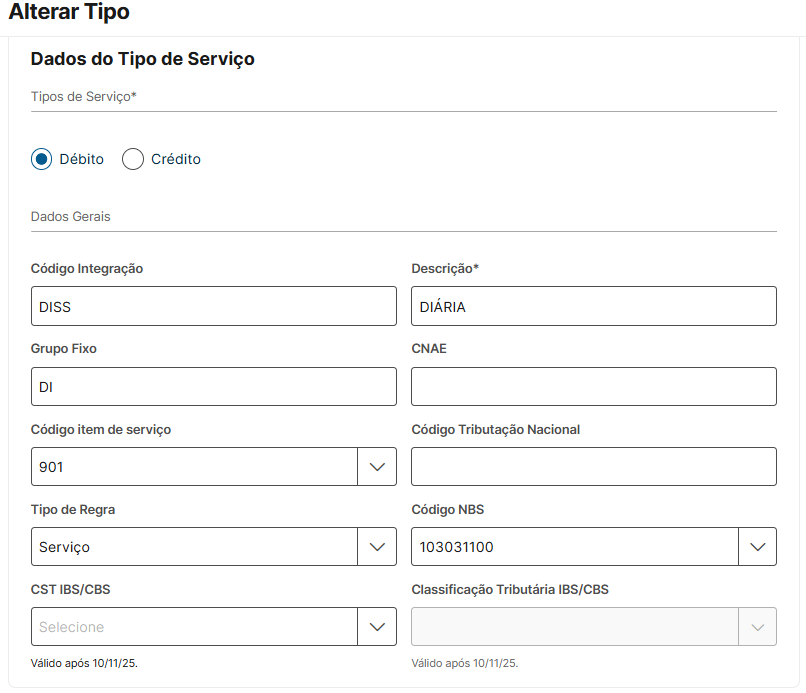This screenshot has height=693, width=806.
Task: Click the Grupo Fixo field containing DI
Action: (213, 387)
